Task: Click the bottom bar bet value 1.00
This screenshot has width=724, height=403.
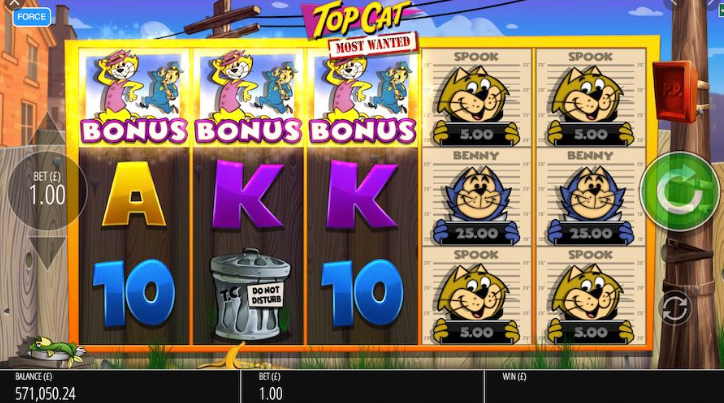Action: point(271,393)
